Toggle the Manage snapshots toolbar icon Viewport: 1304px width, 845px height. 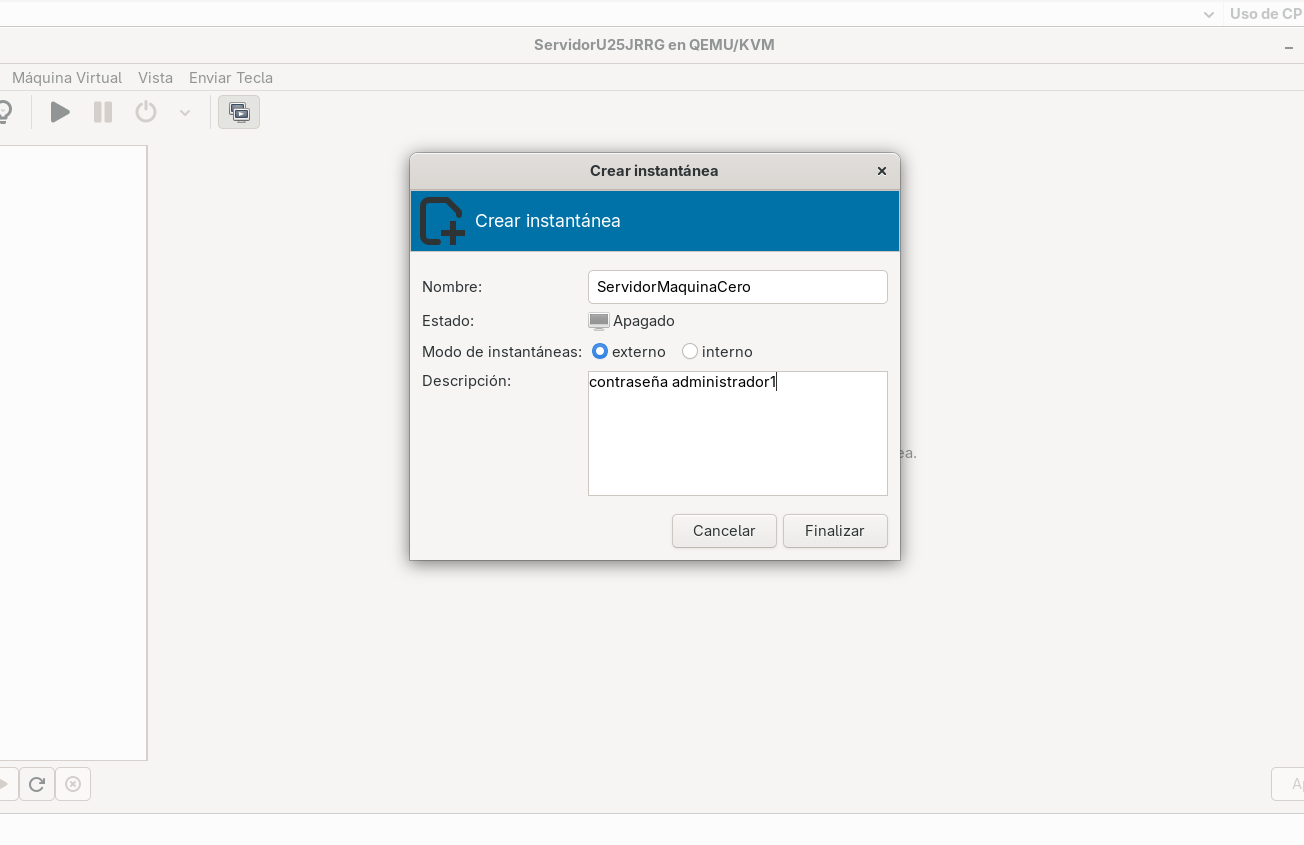coord(240,112)
